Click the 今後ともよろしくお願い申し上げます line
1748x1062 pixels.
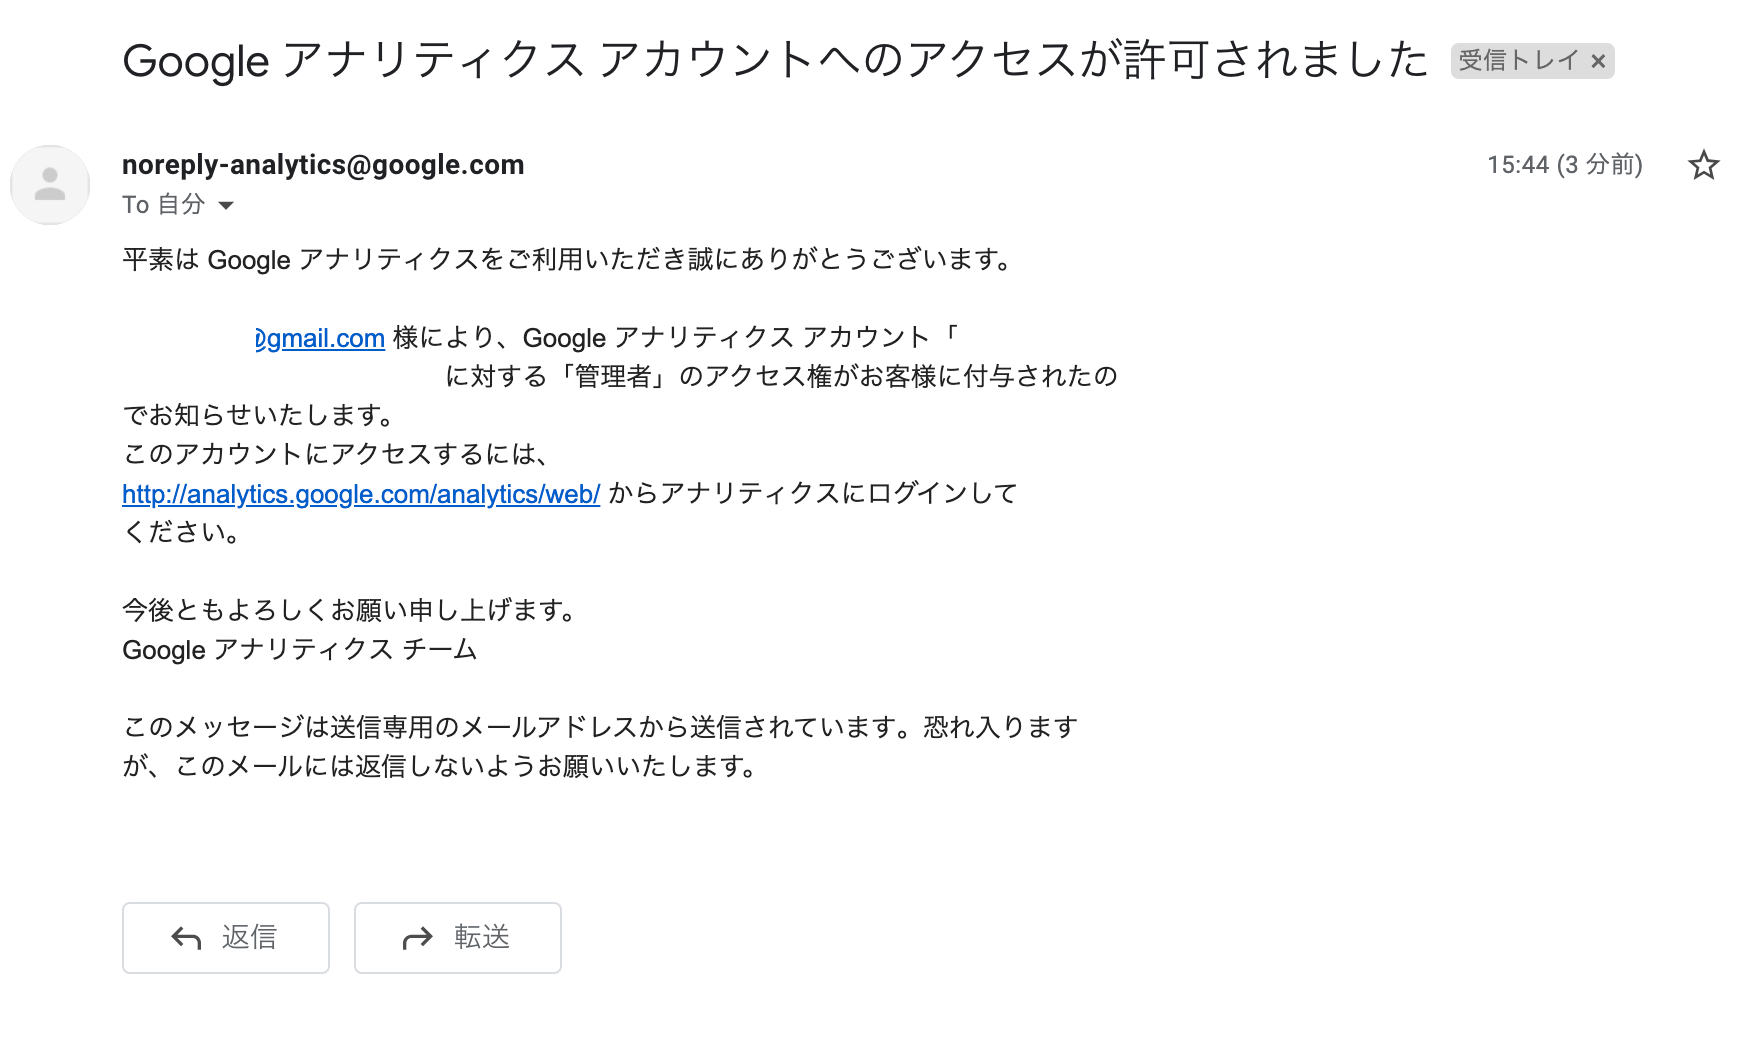352,610
